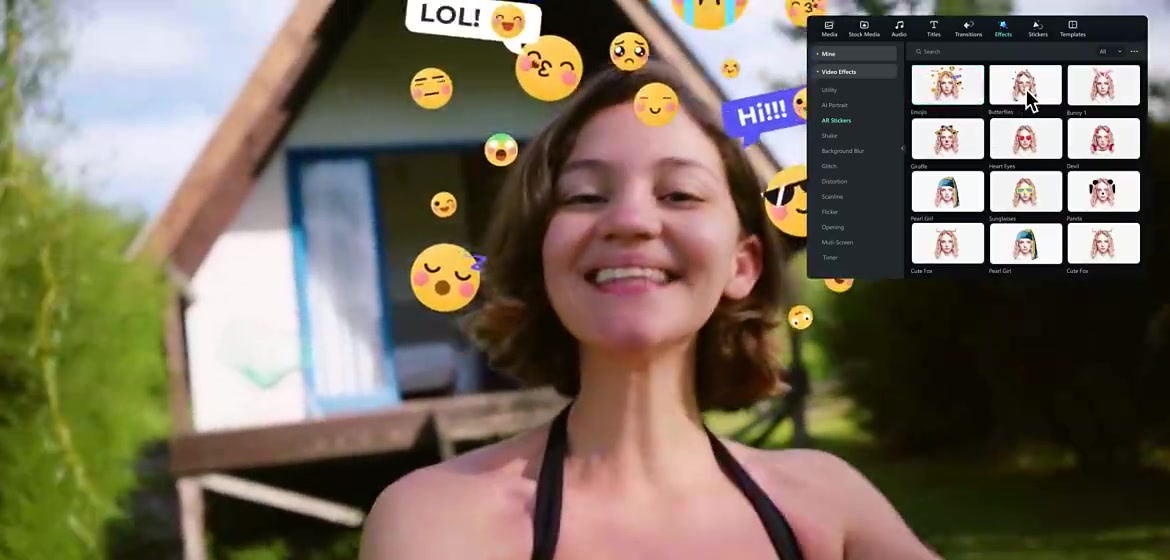
Task: Open the Stickers tab
Action: [x=1038, y=29]
